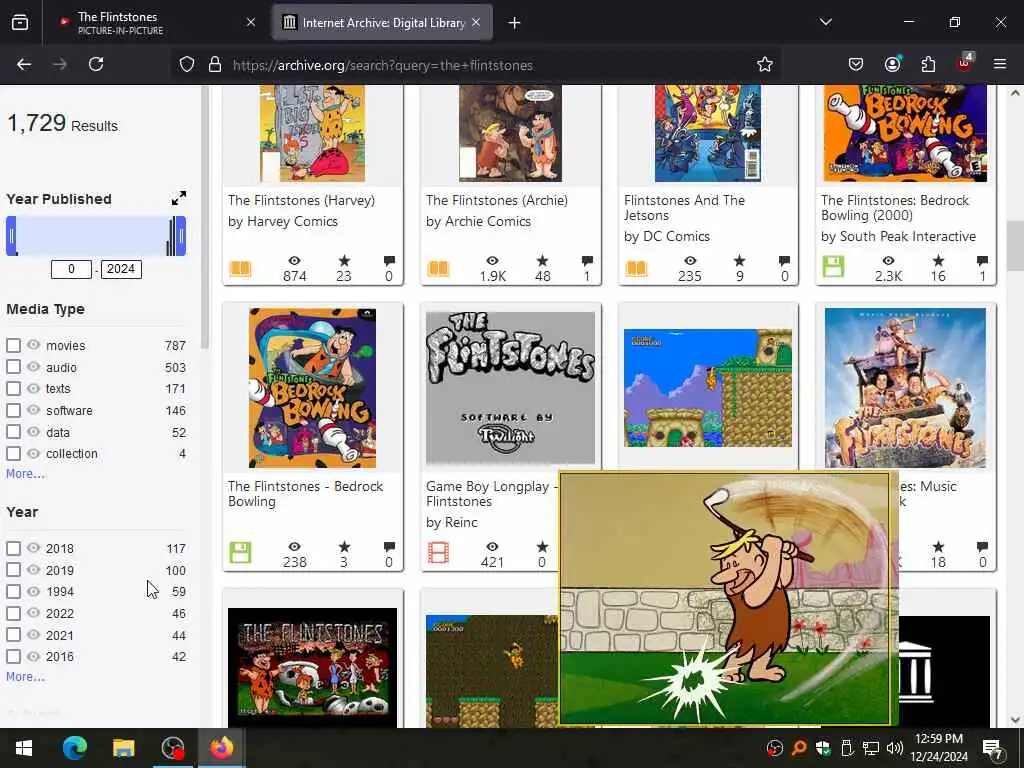This screenshot has width=1024, height=768.
Task: Close The Flintstones picture-in-picture tab
Action: coord(251,23)
